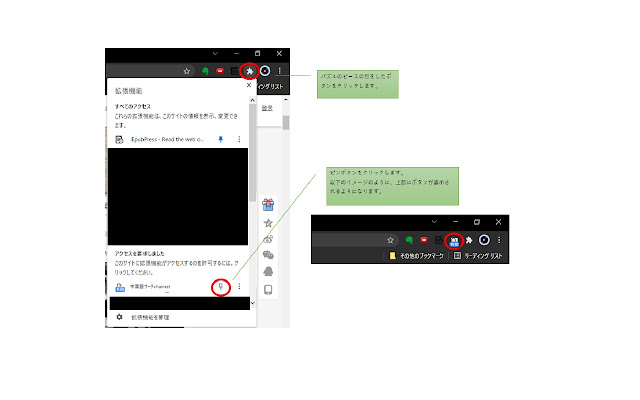Image resolution: width=640 pixels, height=400 pixels.
Task: Open more options for 中国語サーチchainet extension
Action: click(x=239, y=287)
